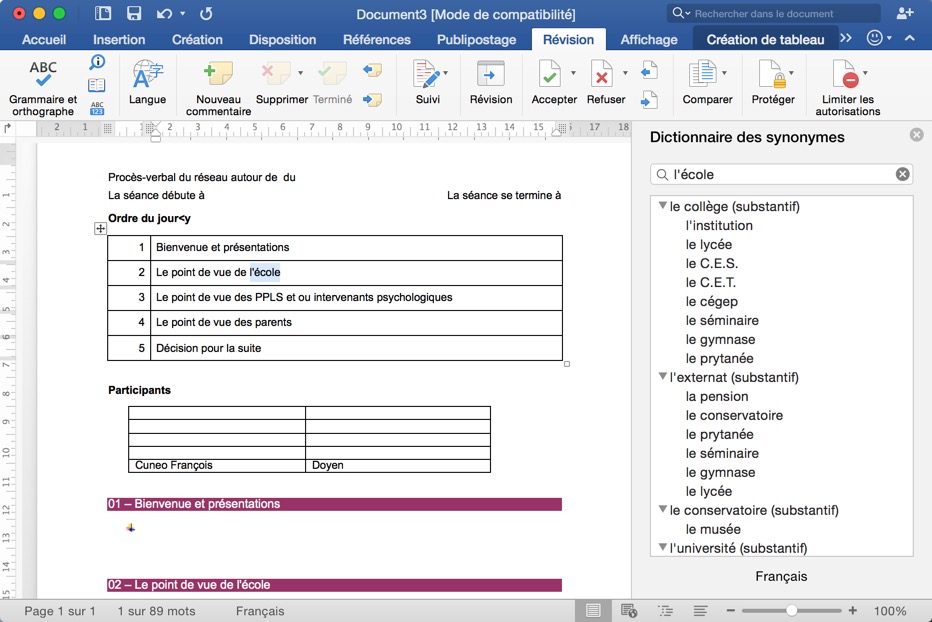The height and width of the screenshot is (622, 932).
Task: Run the Grammaire et orthographe check
Action: (43, 87)
